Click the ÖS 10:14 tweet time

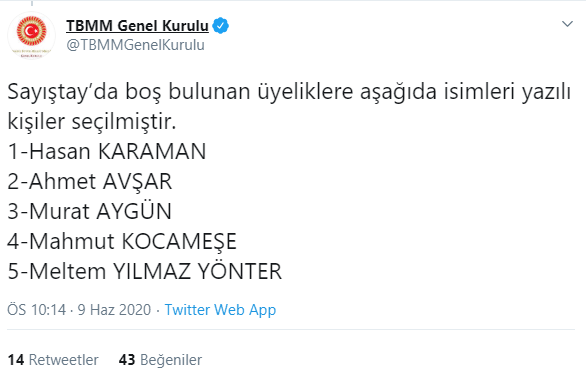(x=36, y=310)
